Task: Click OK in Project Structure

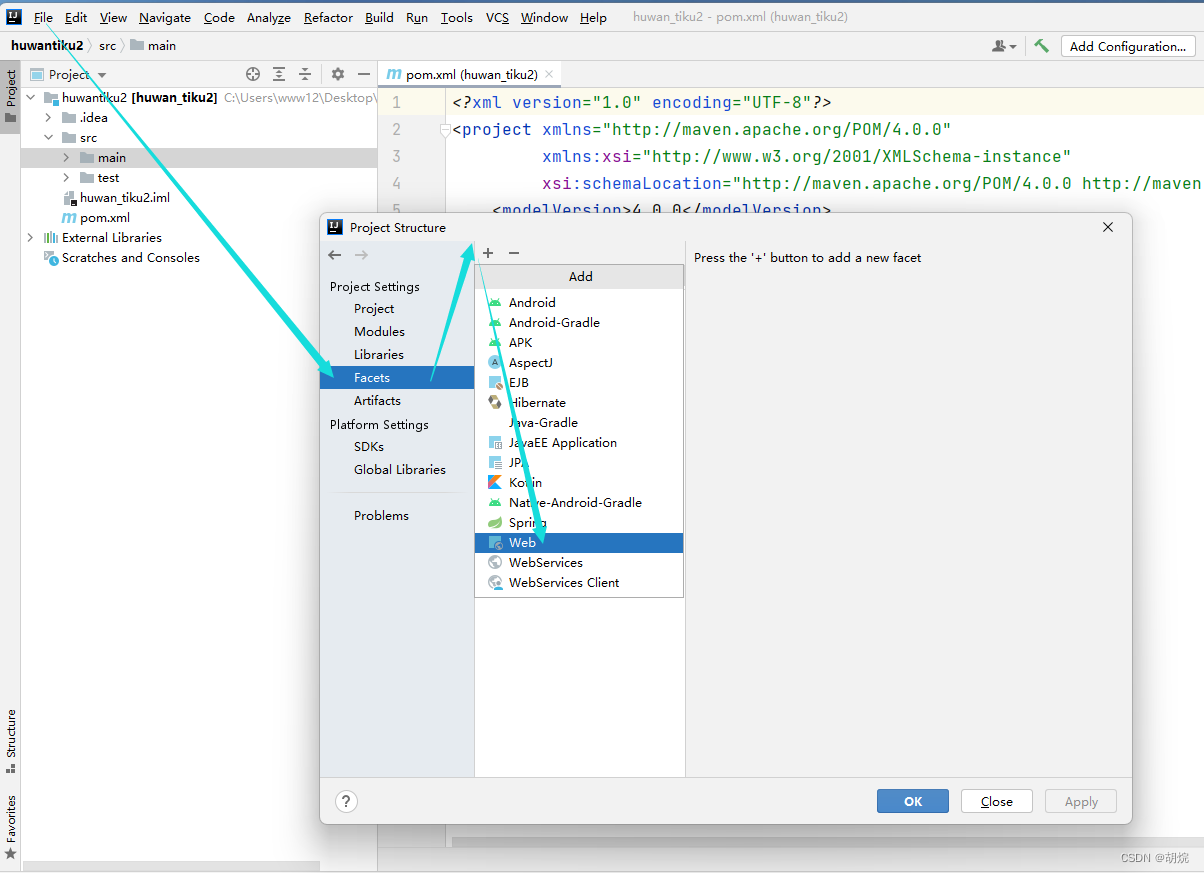Action: (x=913, y=801)
